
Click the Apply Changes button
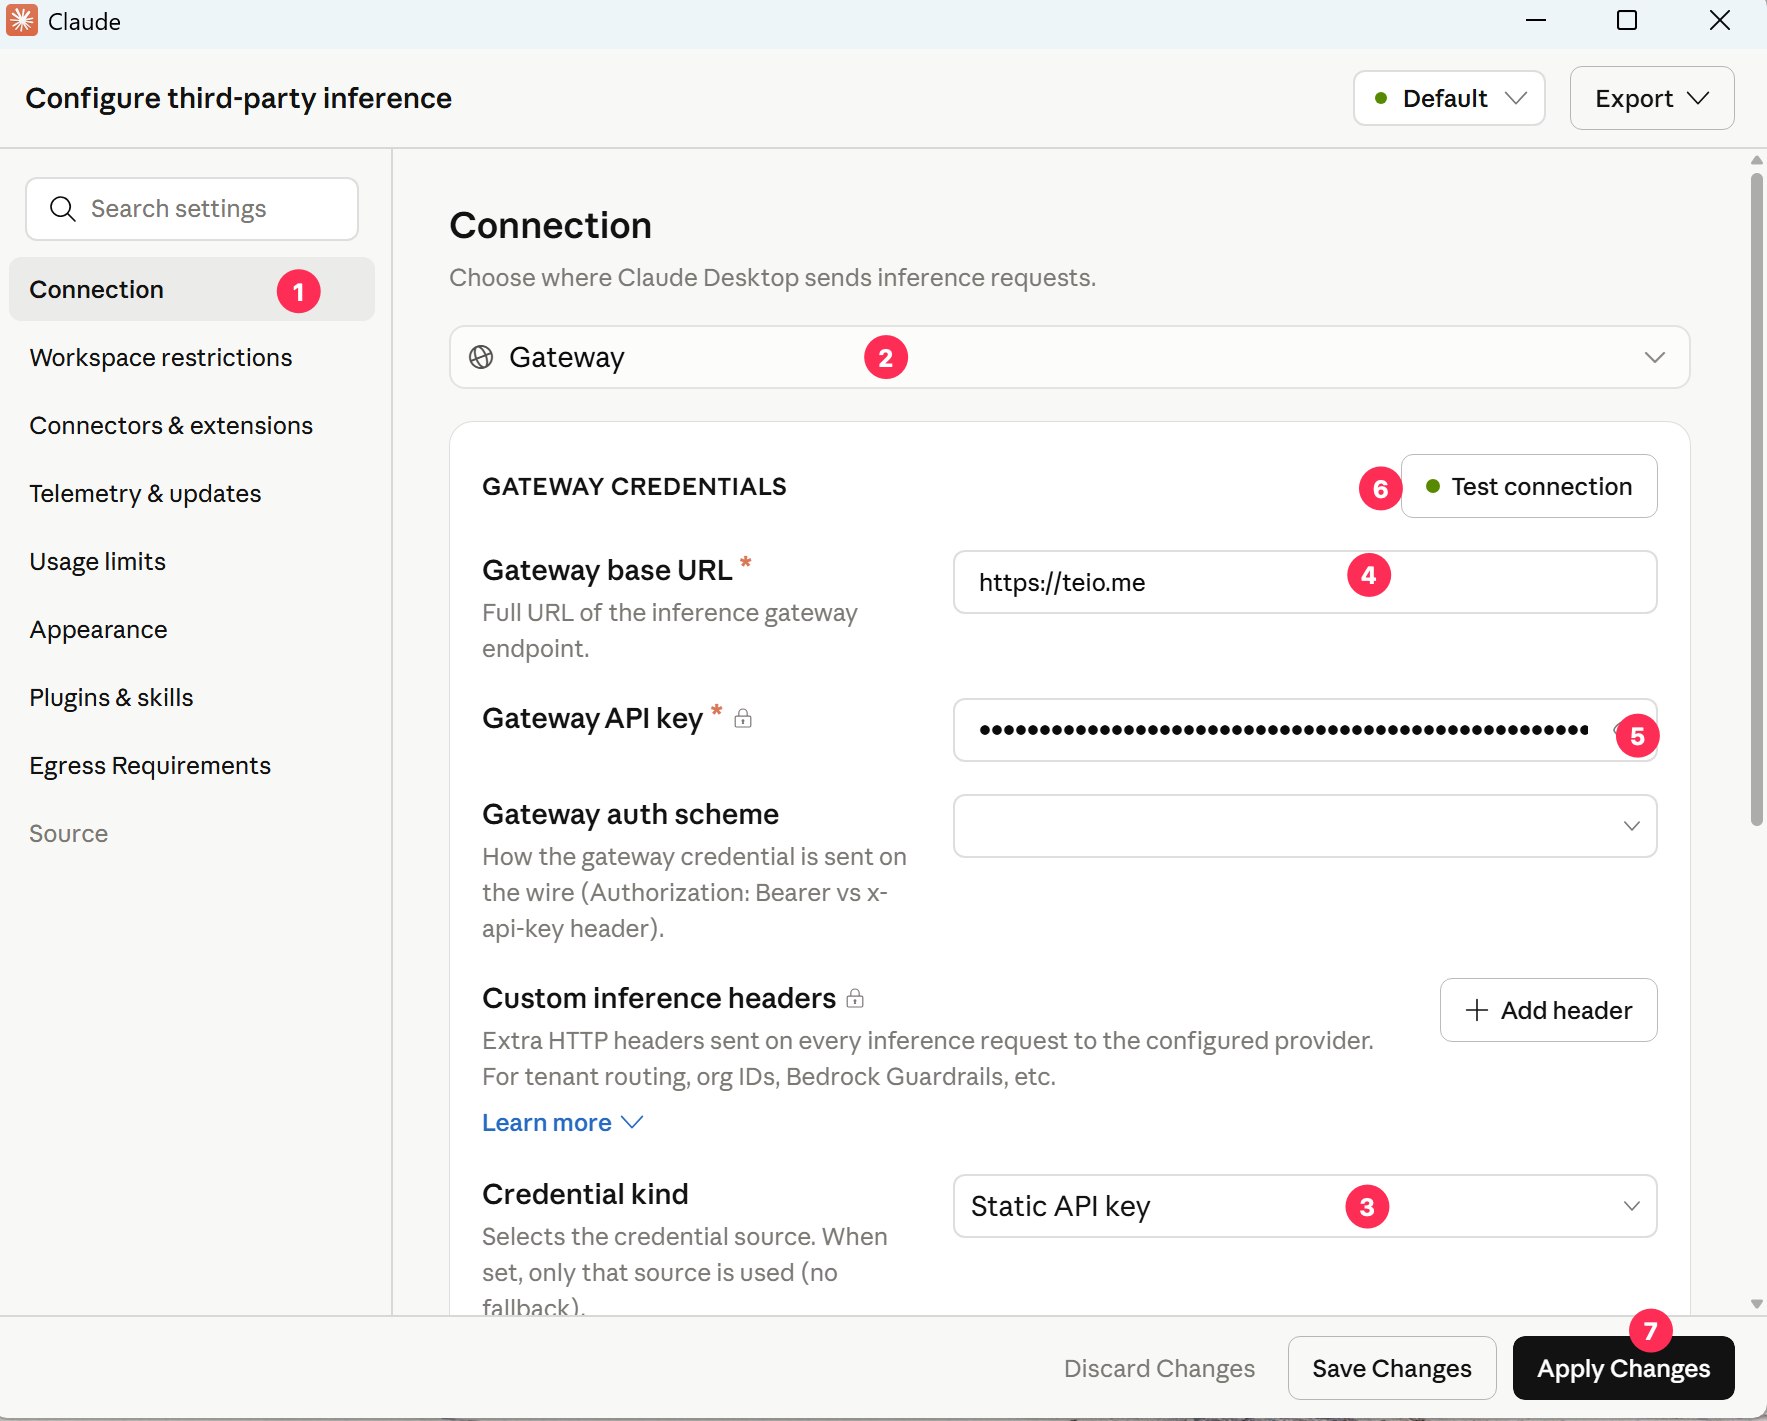[x=1623, y=1368]
